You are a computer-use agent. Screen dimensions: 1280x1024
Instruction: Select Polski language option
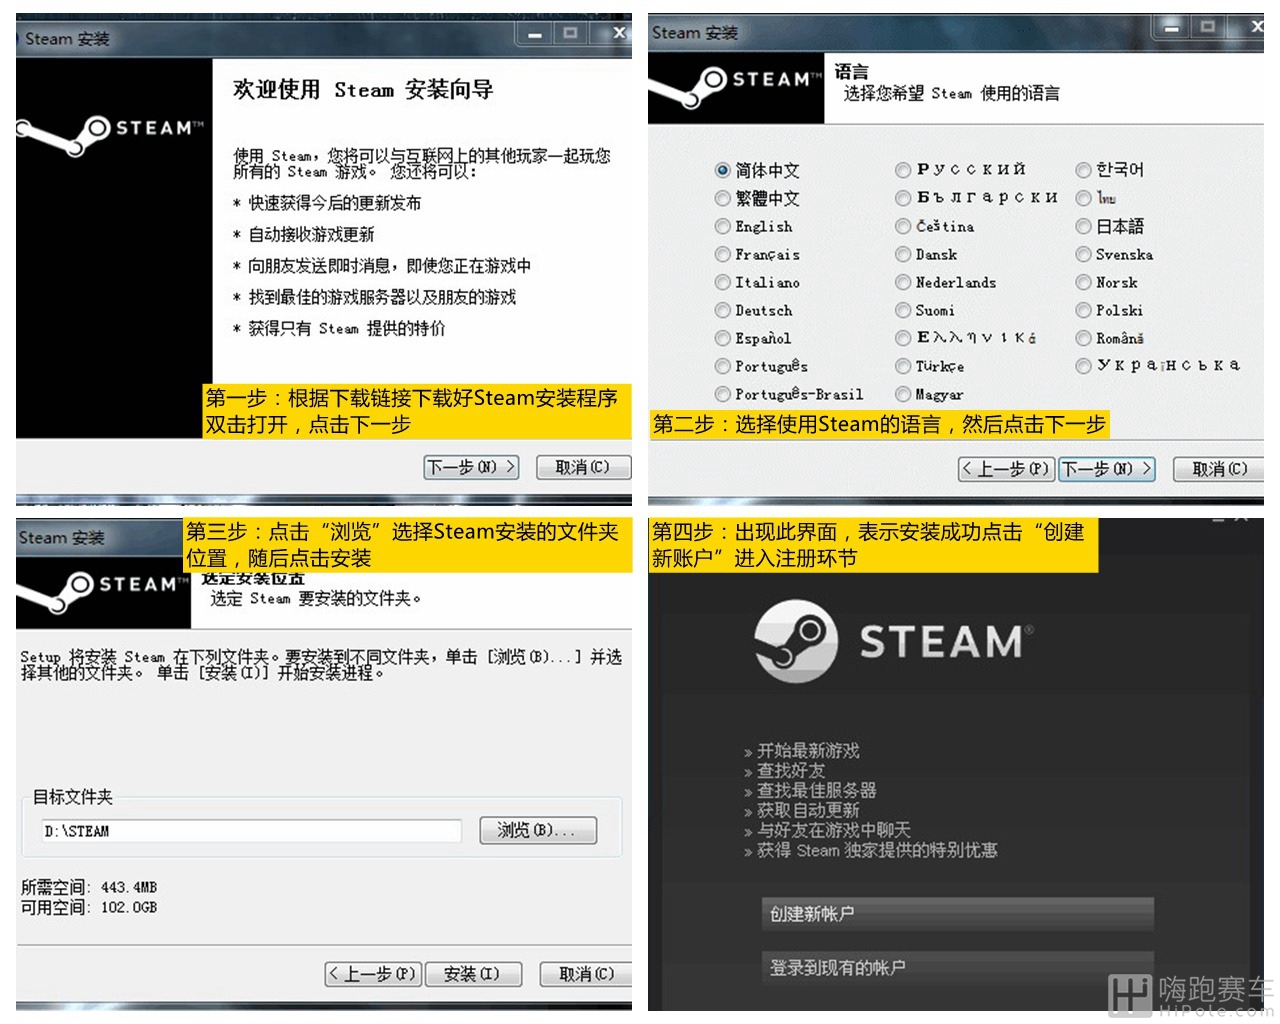pyautogui.click(x=1083, y=310)
